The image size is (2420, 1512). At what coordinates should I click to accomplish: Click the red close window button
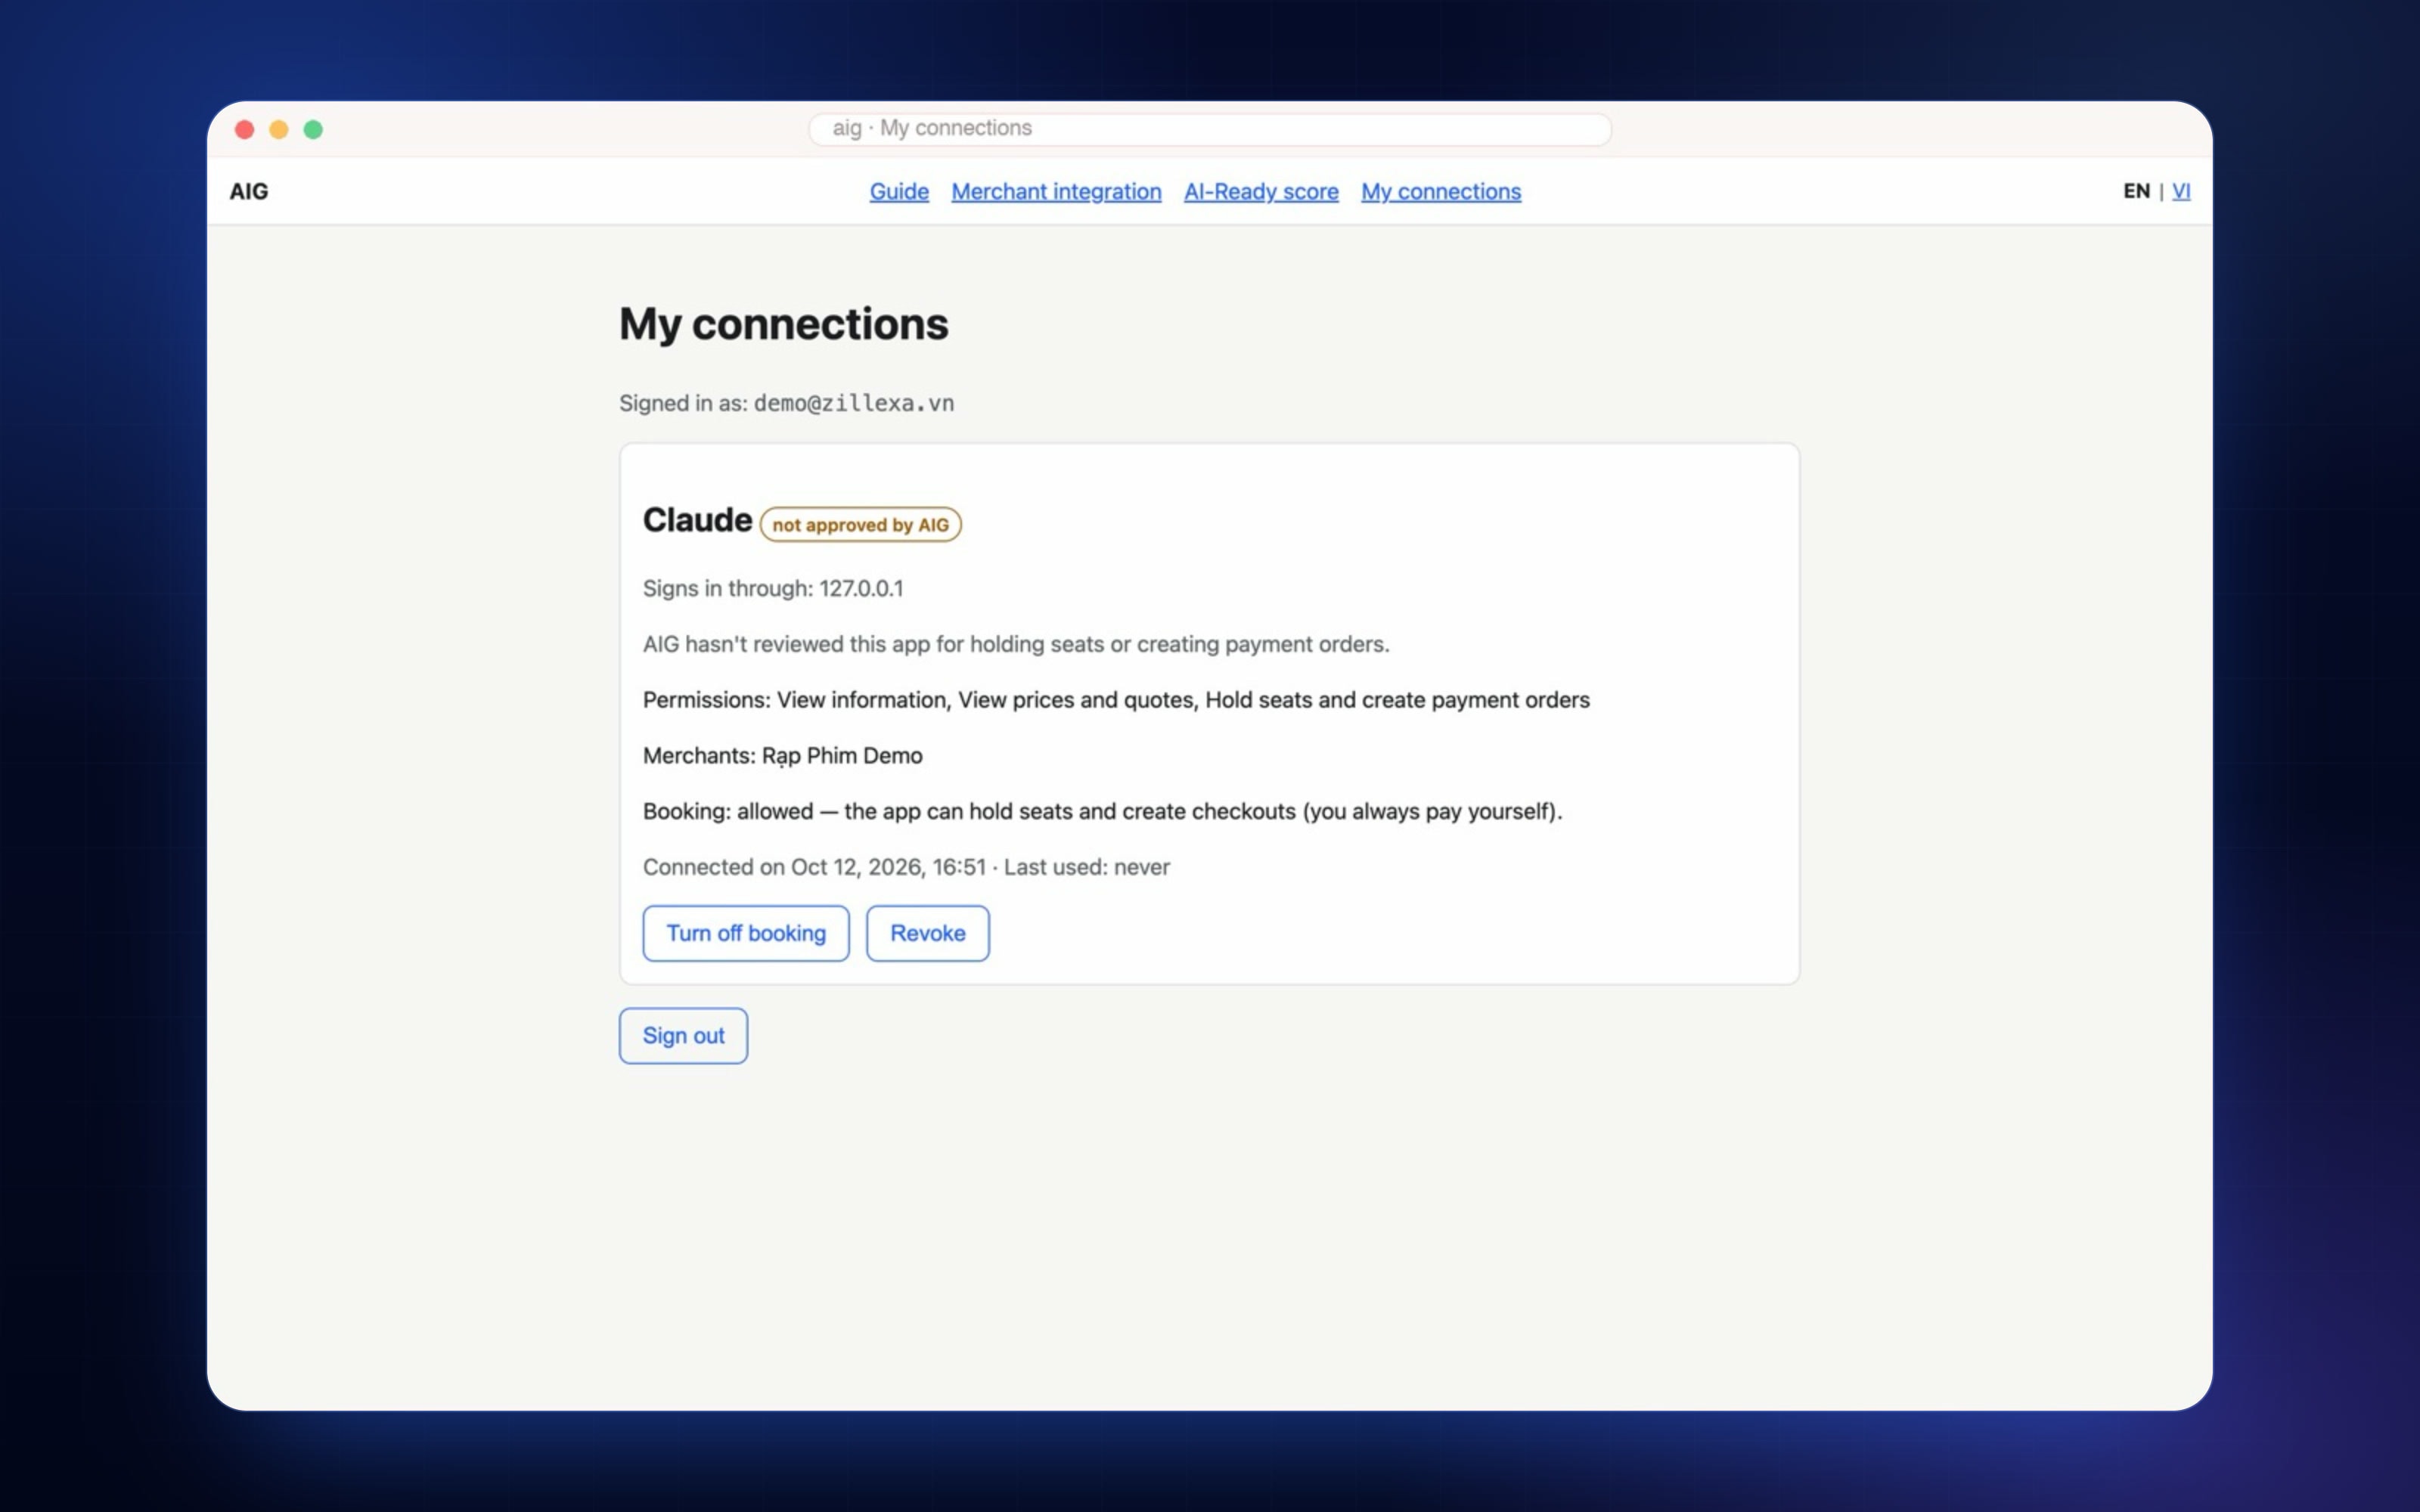click(x=245, y=129)
